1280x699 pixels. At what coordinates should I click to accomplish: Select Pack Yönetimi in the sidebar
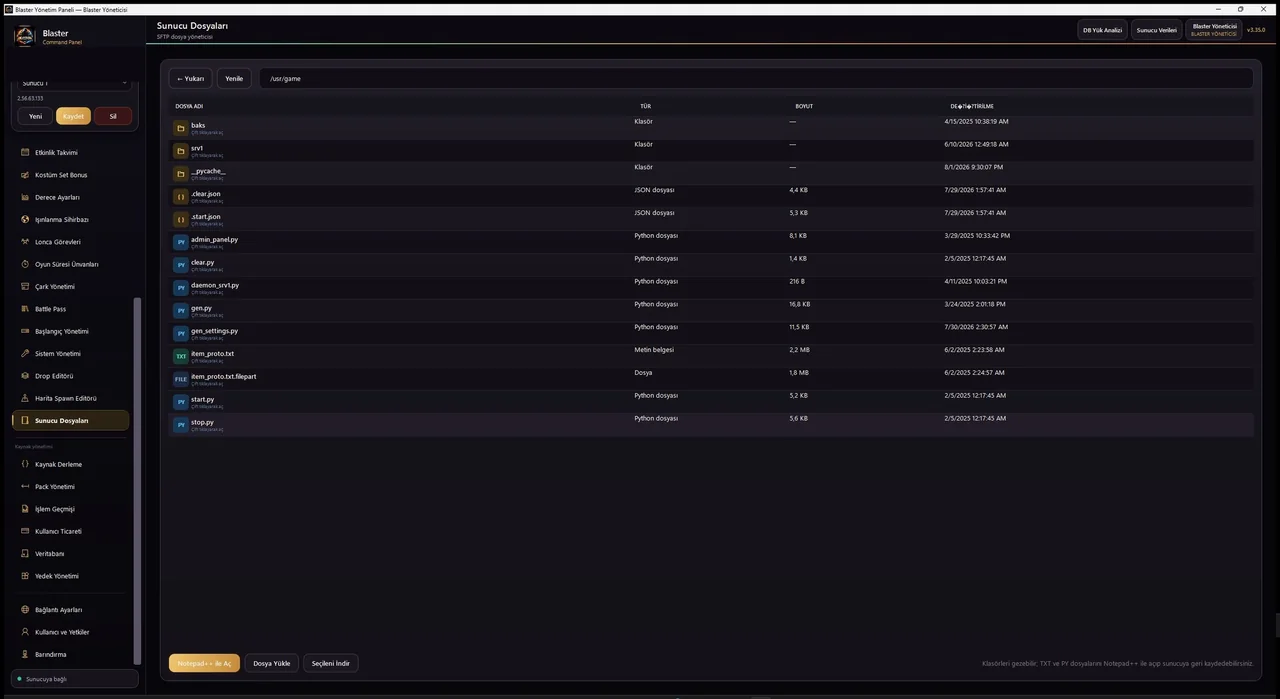click(70, 487)
